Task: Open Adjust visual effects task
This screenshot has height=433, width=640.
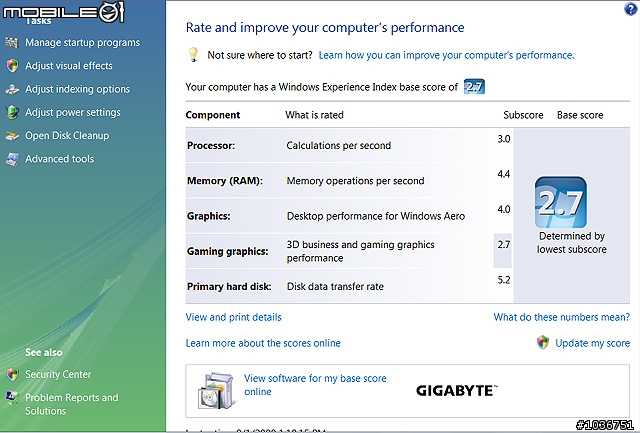Action: click(69, 66)
